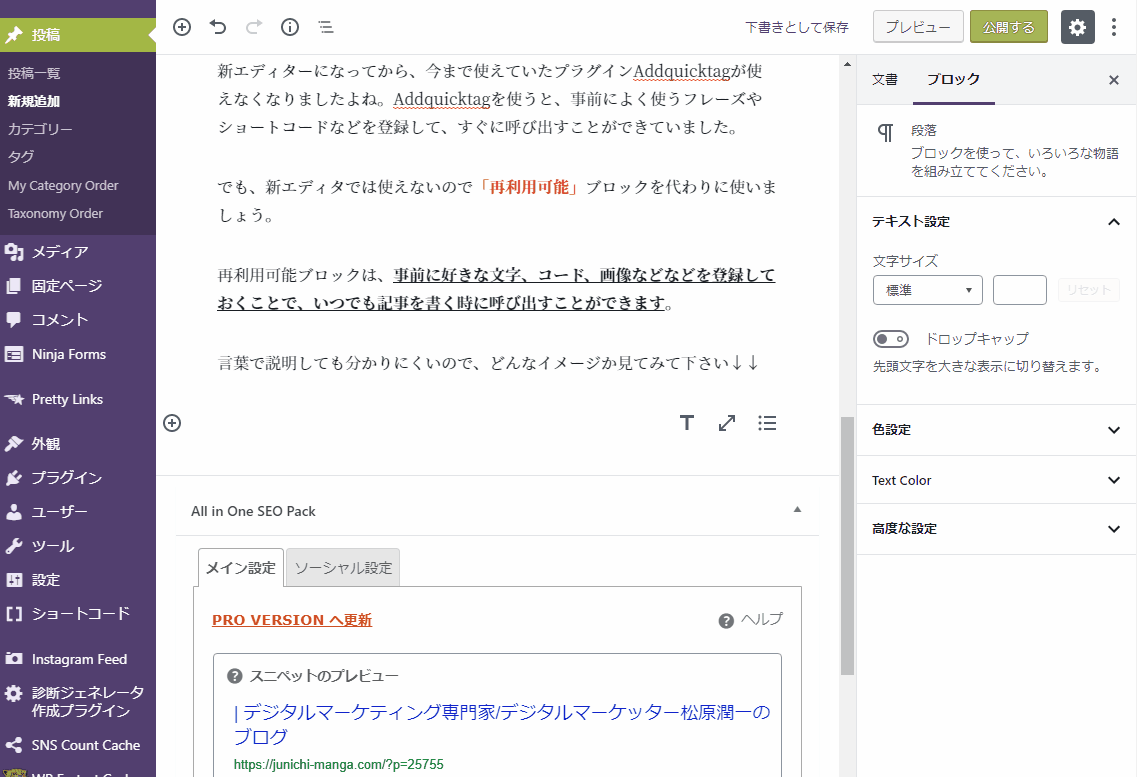The height and width of the screenshot is (777, 1137).
Task: Select the ソーシャル設定 tab
Action: coord(343,568)
